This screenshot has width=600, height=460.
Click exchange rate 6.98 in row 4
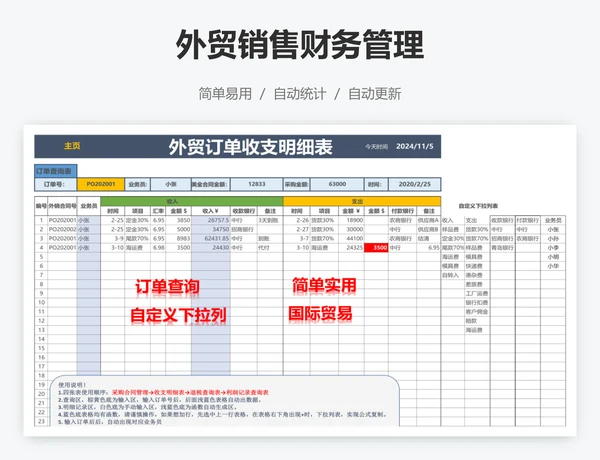coord(158,248)
